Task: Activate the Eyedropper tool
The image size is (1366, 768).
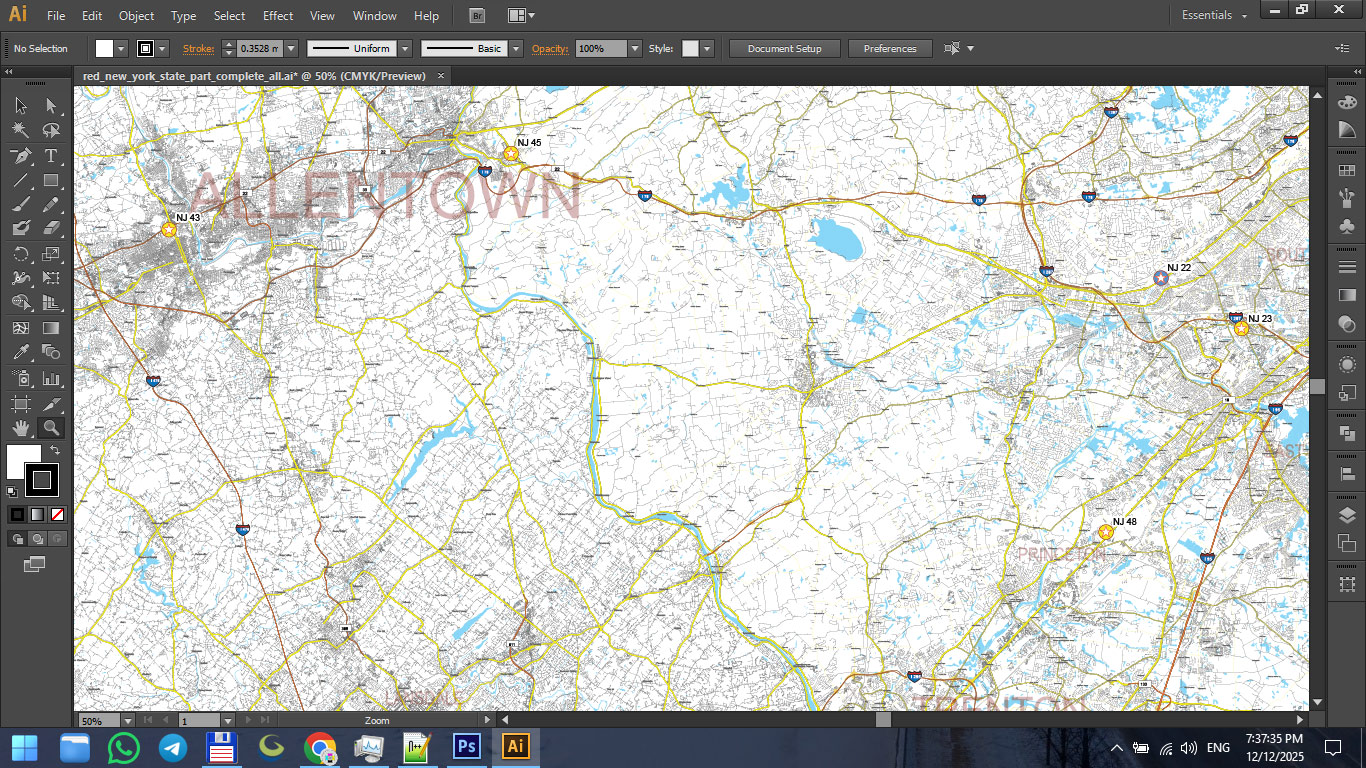Action: (x=20, y=353)
